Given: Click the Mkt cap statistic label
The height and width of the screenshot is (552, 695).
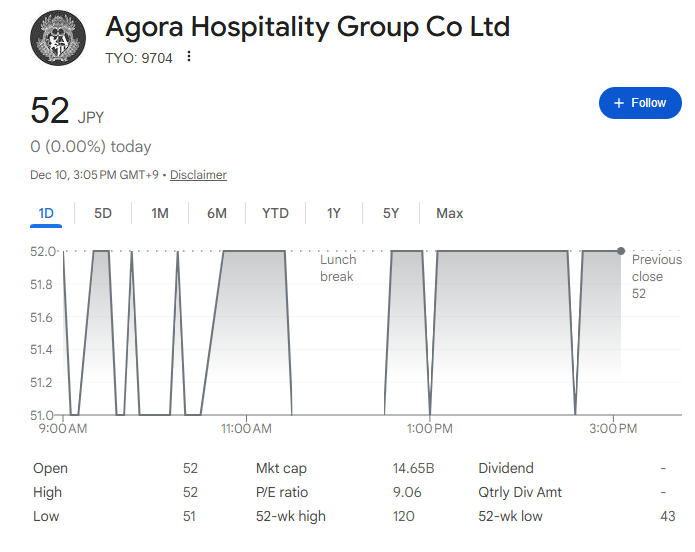Looking at the screenshot, I should click(280, 468).
